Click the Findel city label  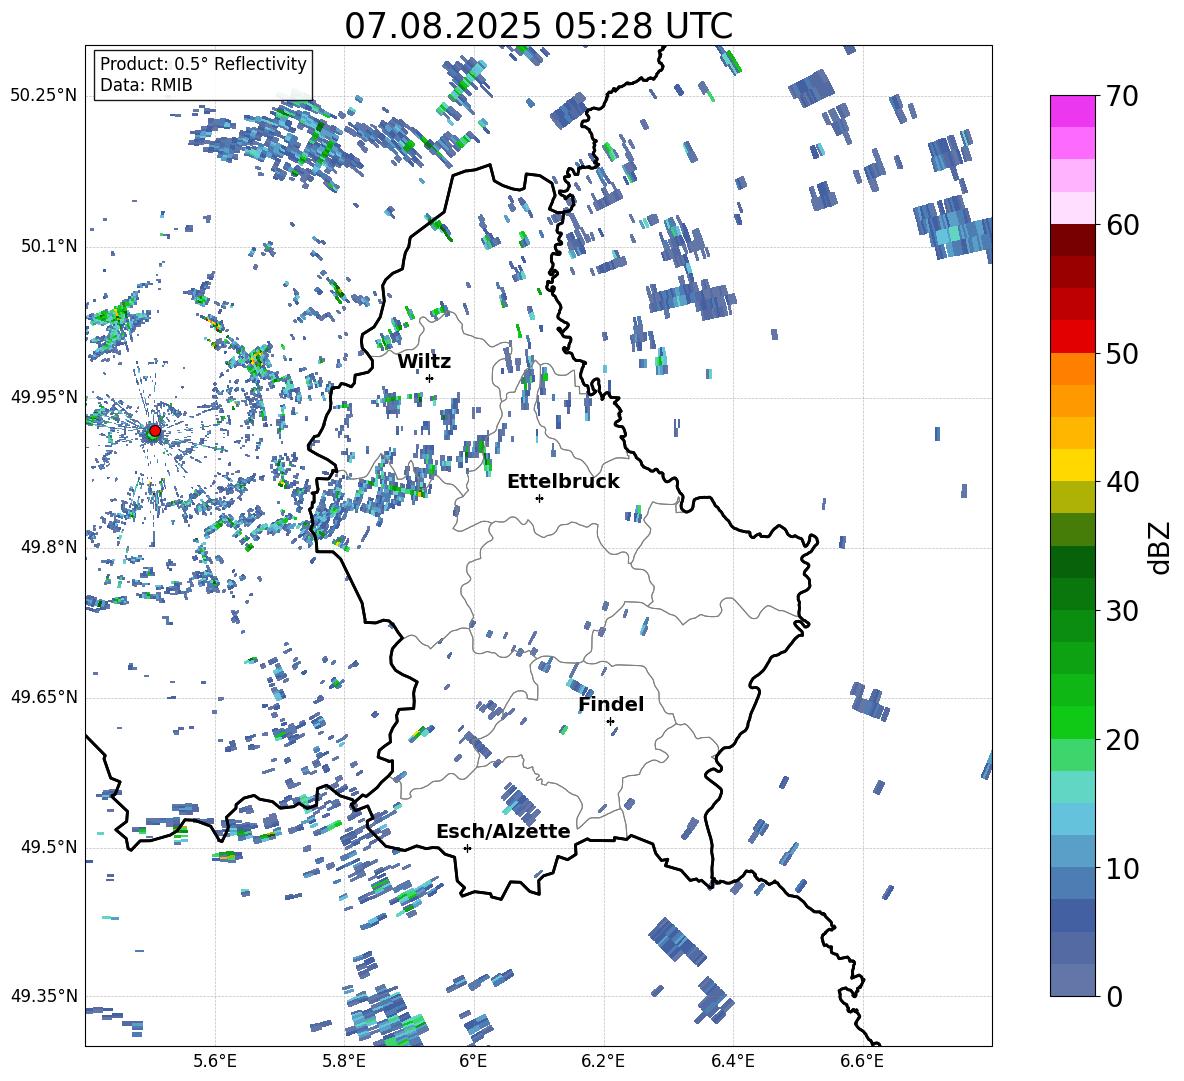point(611,704)
